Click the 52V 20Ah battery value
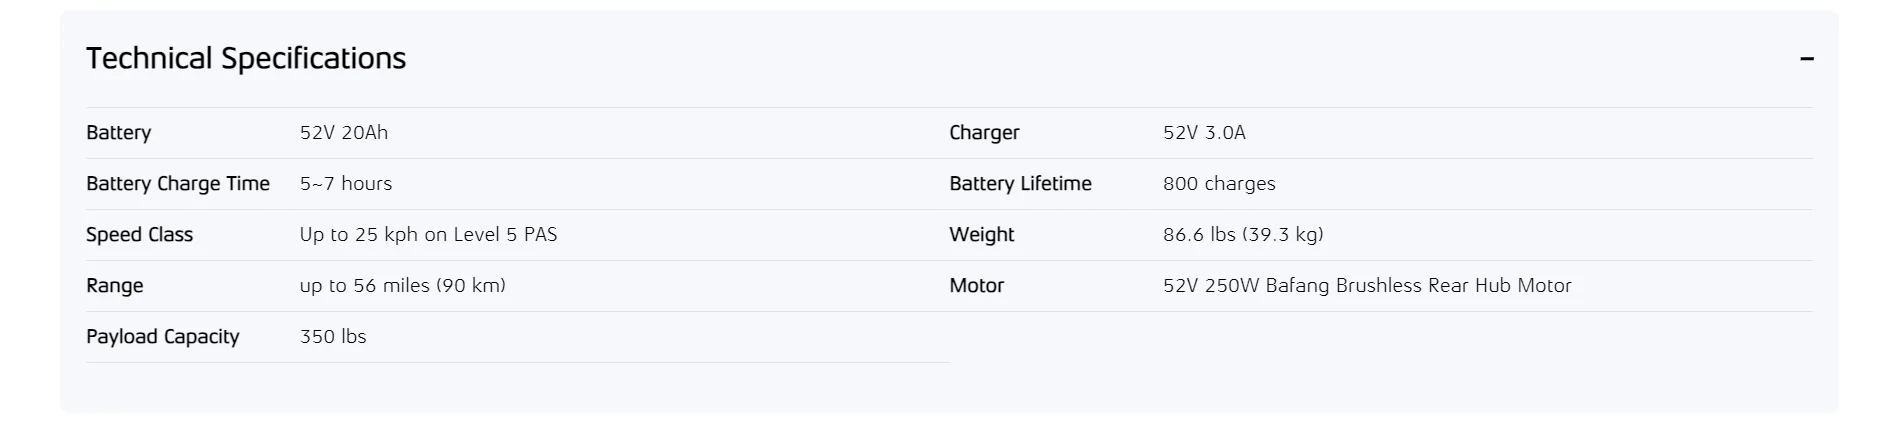The width and height of the screenshot is (1898, 424). pos(343,133)
